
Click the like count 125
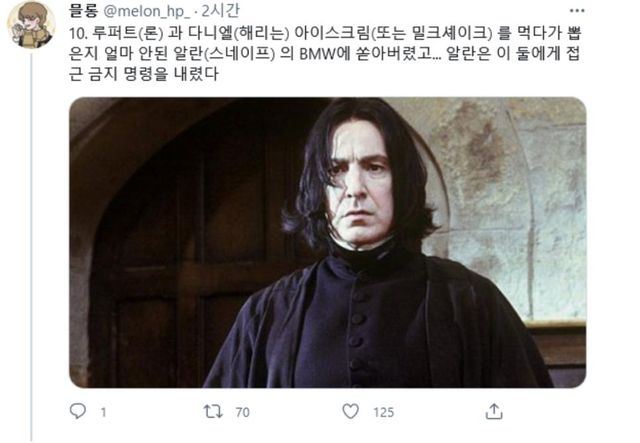[384, 412]
